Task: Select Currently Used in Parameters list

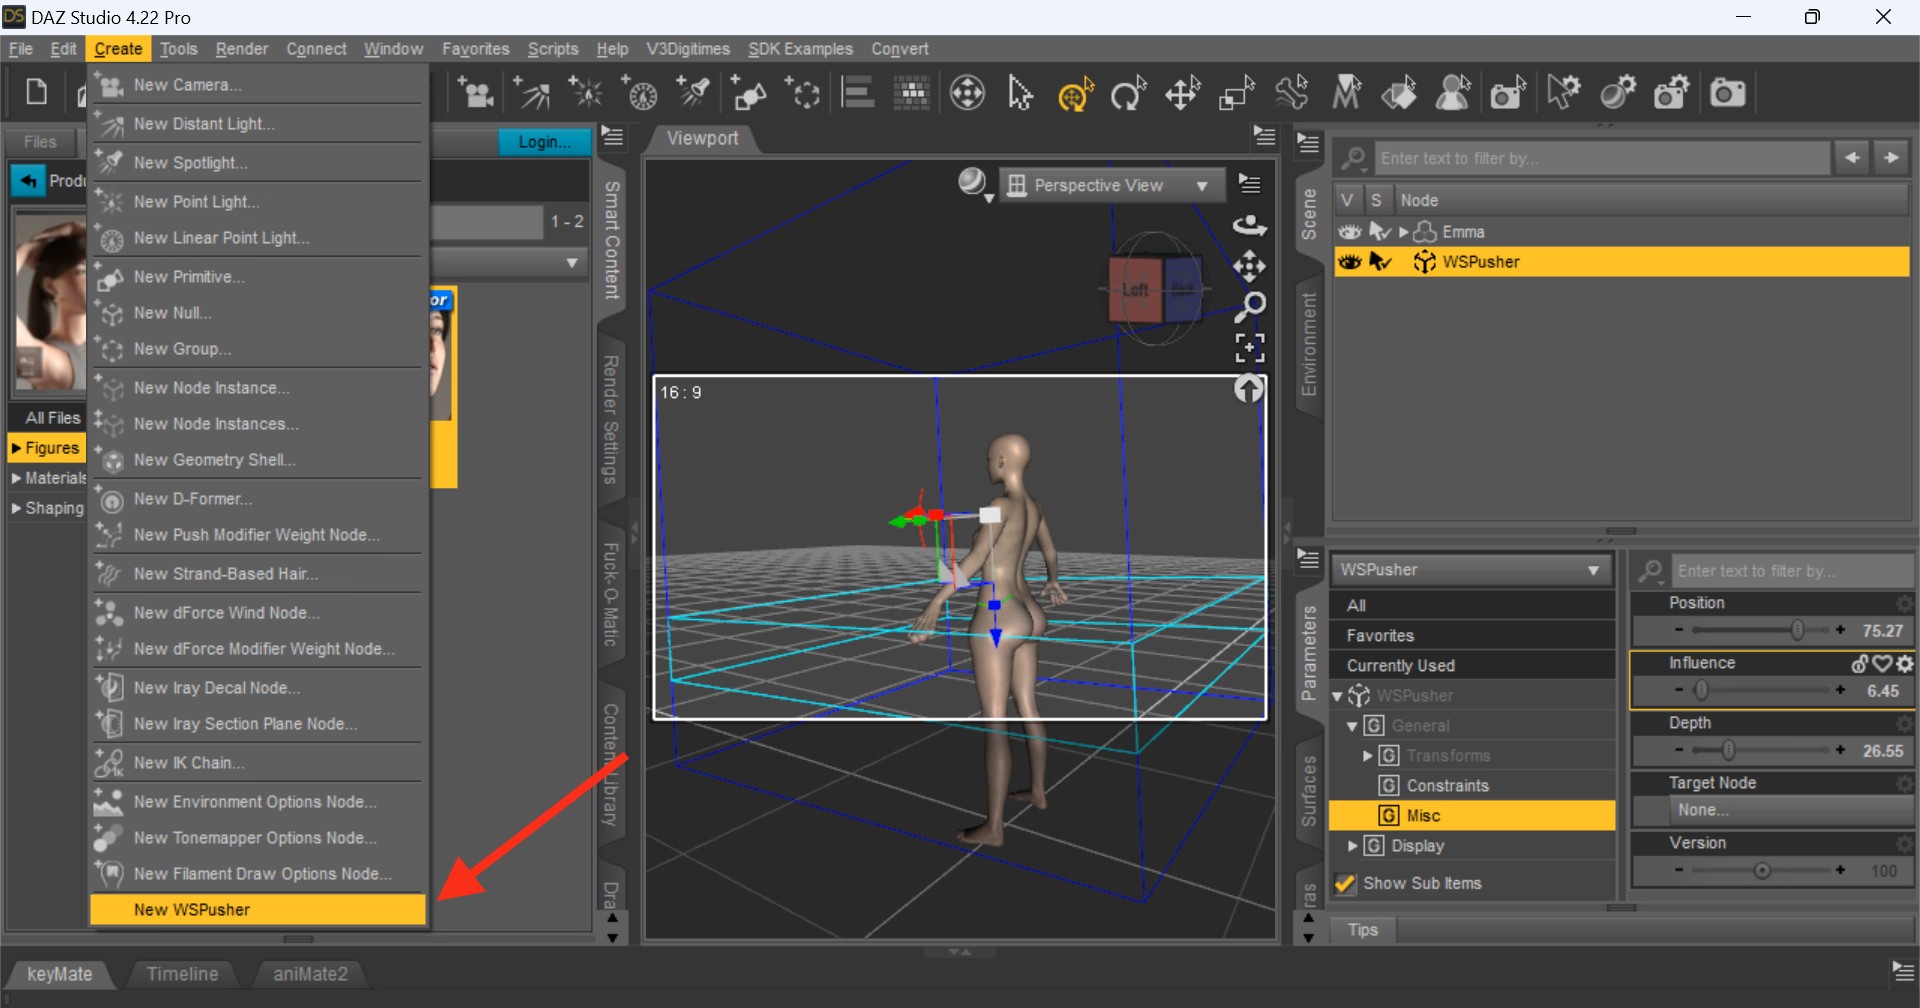Action: tap(1471, 666)
